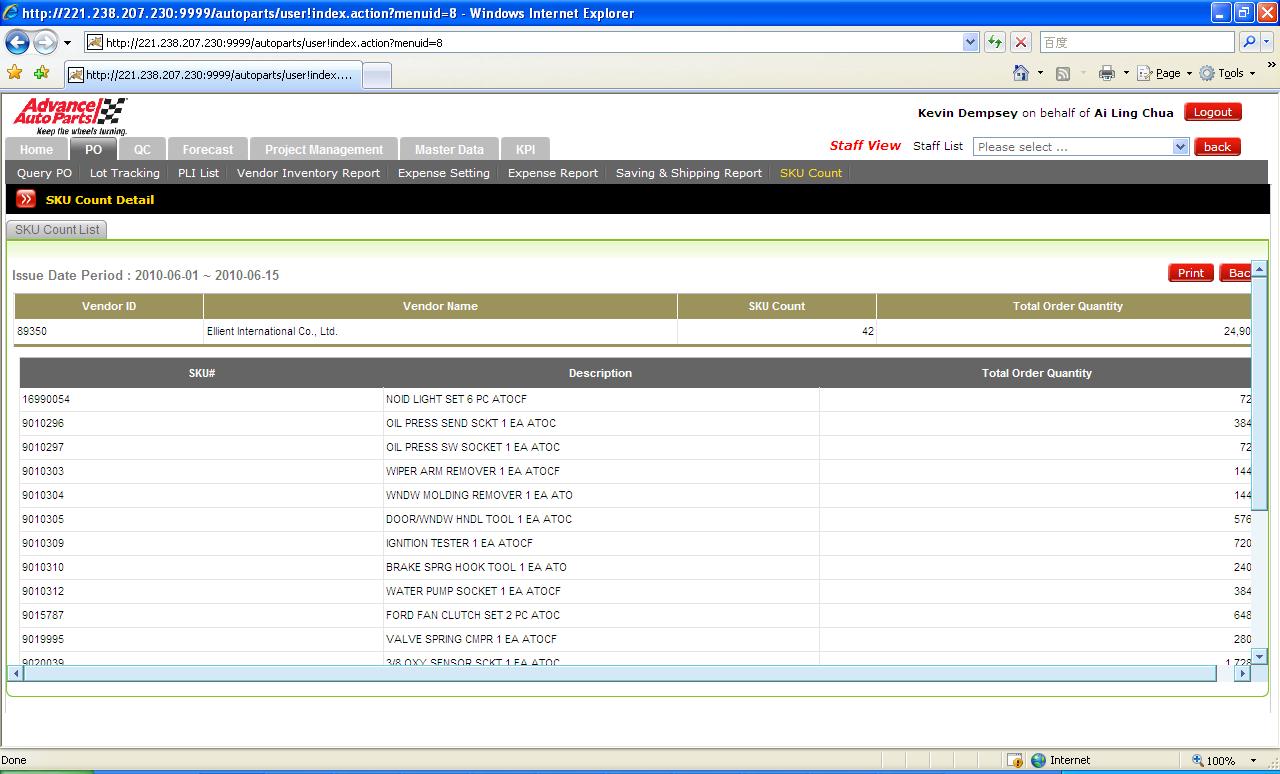This screenshot has height=774, width=1280.
Task: Open the Vendor Inventory Report submenu
Action: point(308,173)
